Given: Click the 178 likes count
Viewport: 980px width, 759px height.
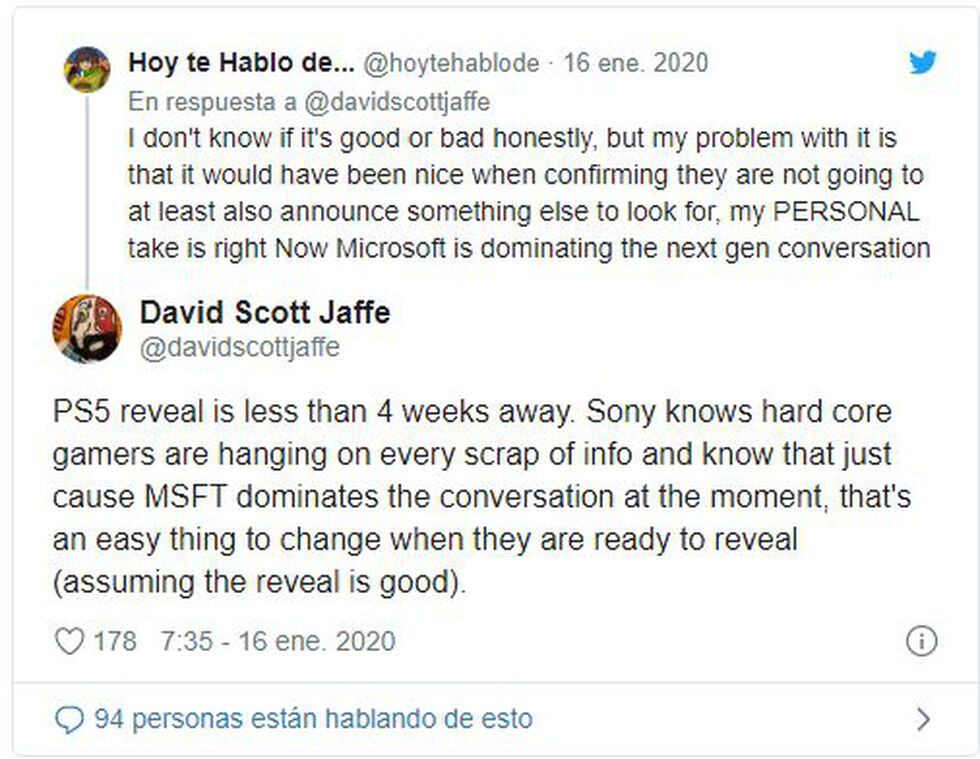Looking at the screenshot, I should pyautogui.click(x=115, y=641).
